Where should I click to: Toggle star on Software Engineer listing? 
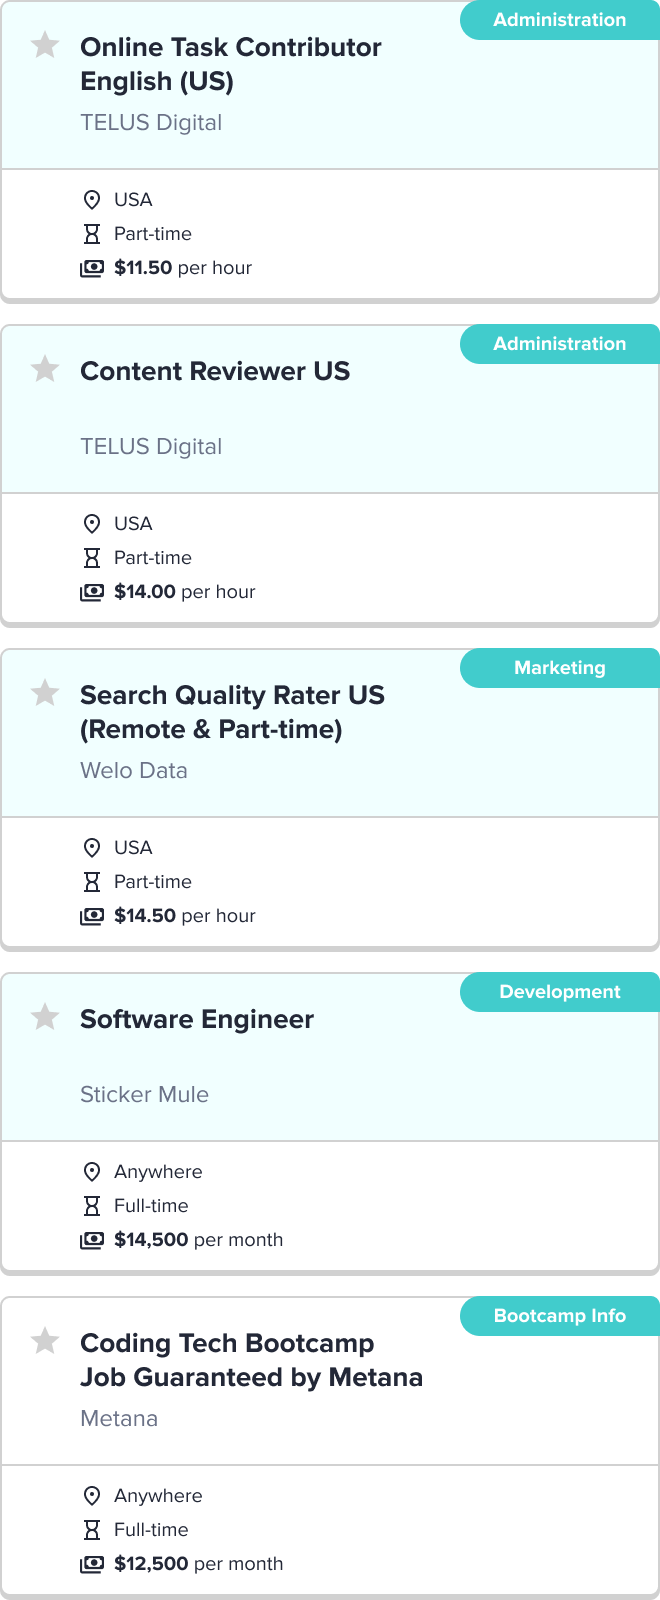(45, 1017)
